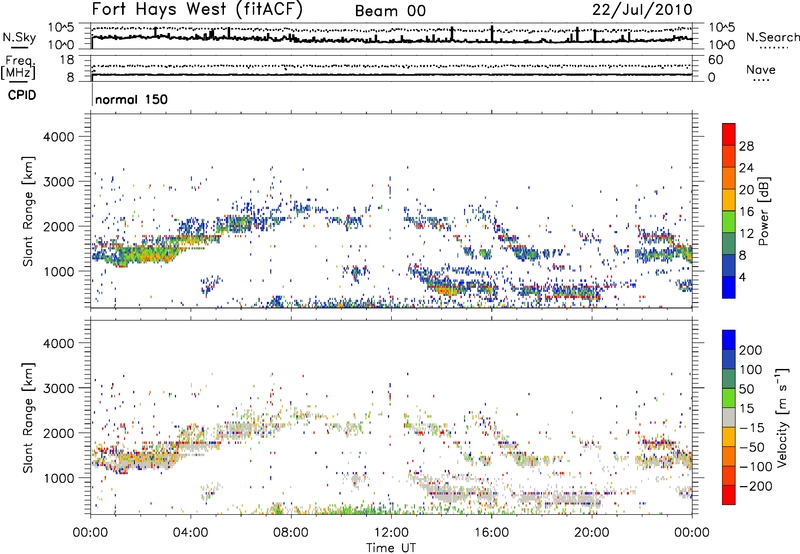
Task: Click the '18' frequency axis tick
Action: point(67,60)
